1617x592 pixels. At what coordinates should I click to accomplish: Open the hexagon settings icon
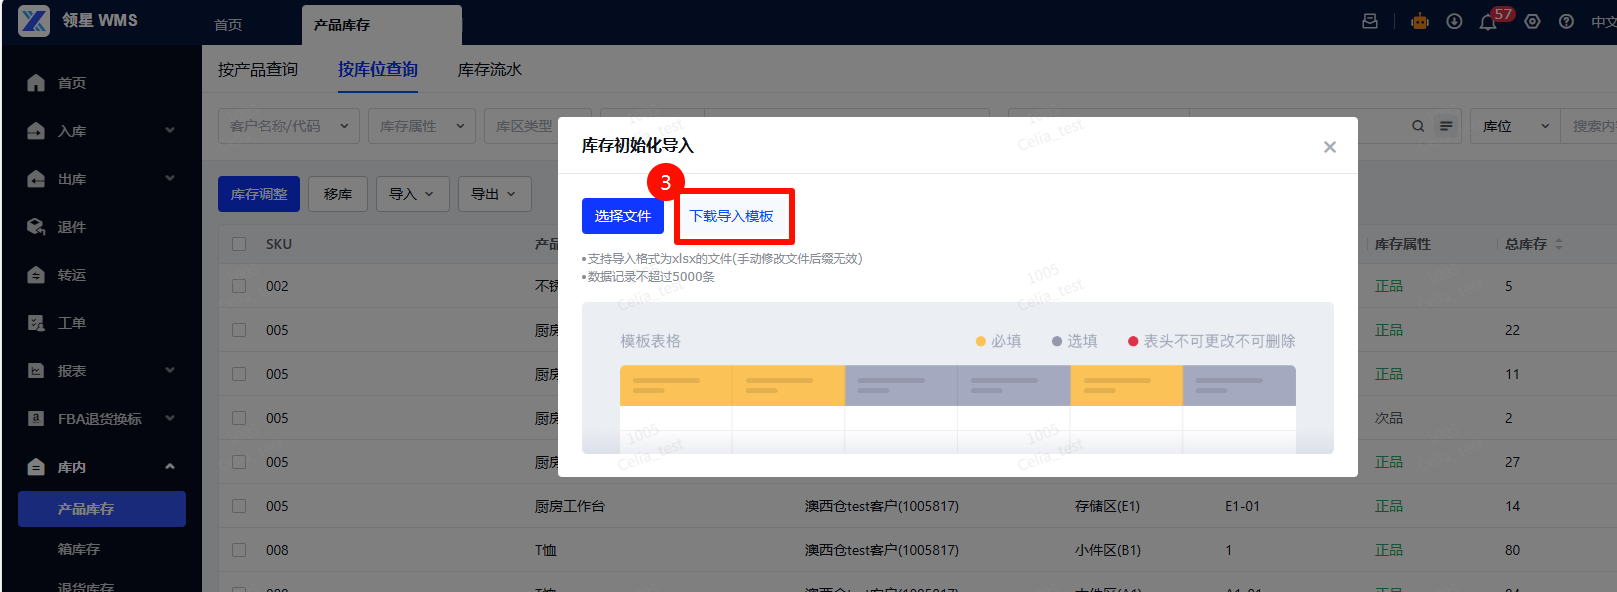coord(1532,21)
